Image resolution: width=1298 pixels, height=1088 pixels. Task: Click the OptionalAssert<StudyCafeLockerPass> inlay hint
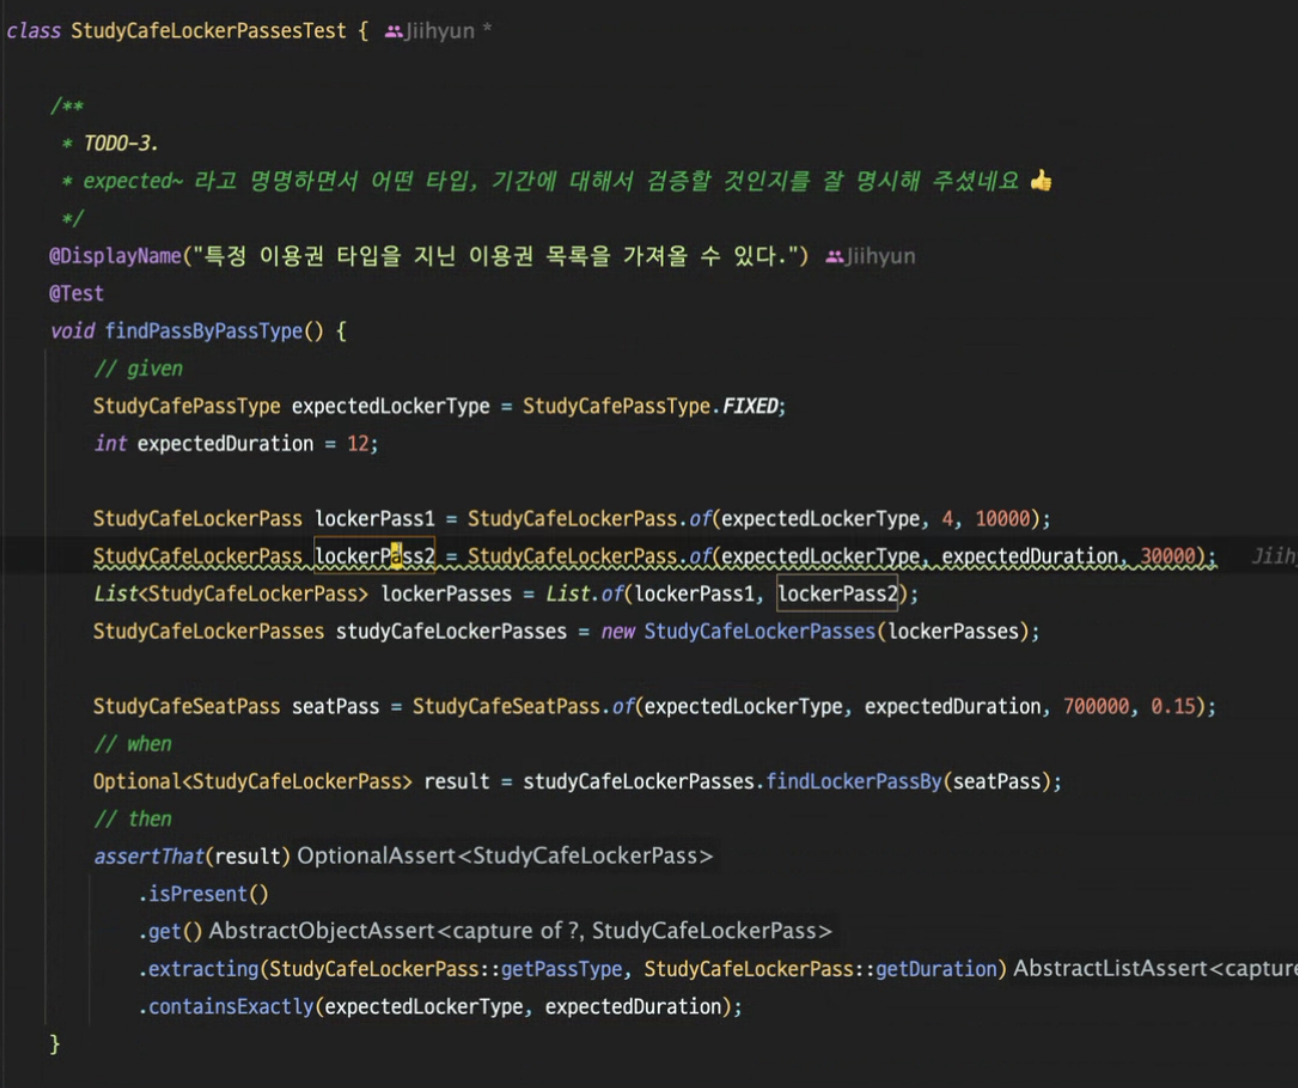click(505, 856)
